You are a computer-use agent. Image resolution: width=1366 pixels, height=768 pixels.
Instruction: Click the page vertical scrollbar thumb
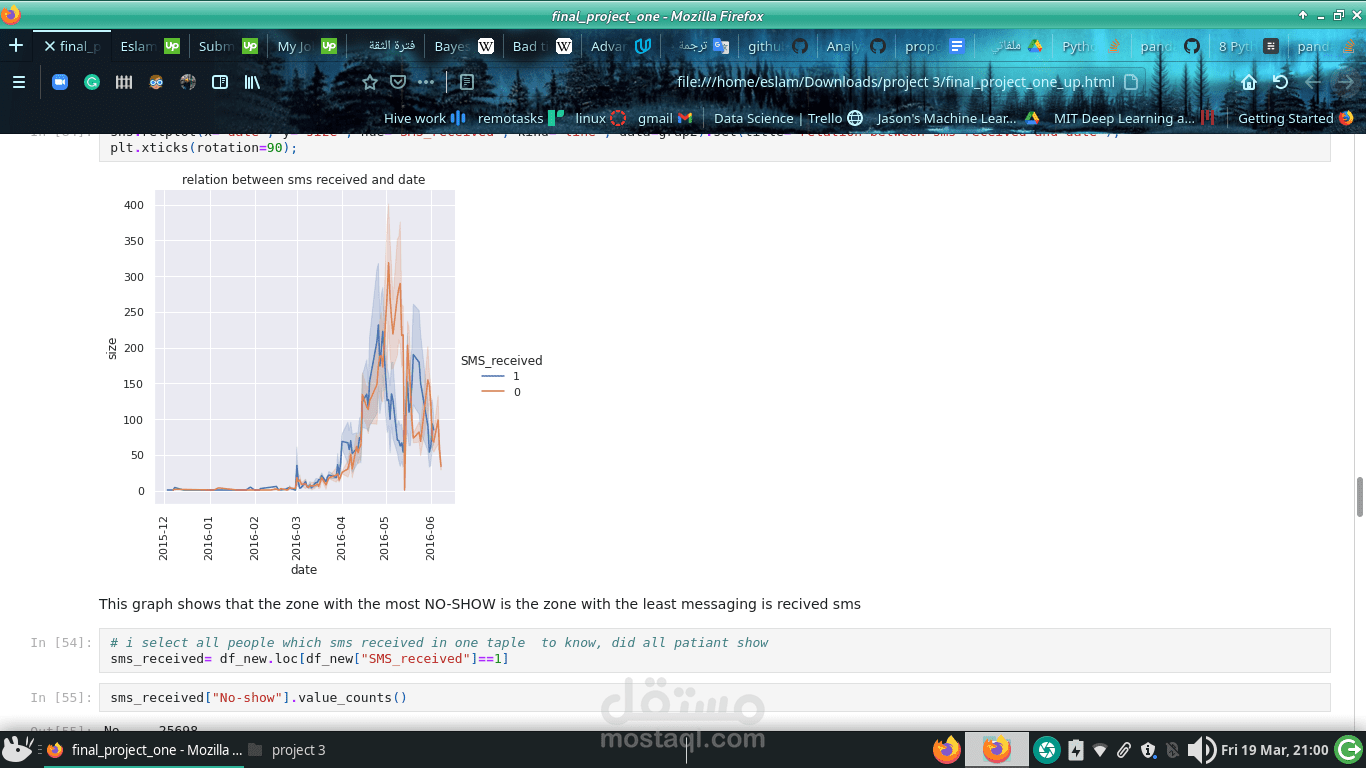1359,497
